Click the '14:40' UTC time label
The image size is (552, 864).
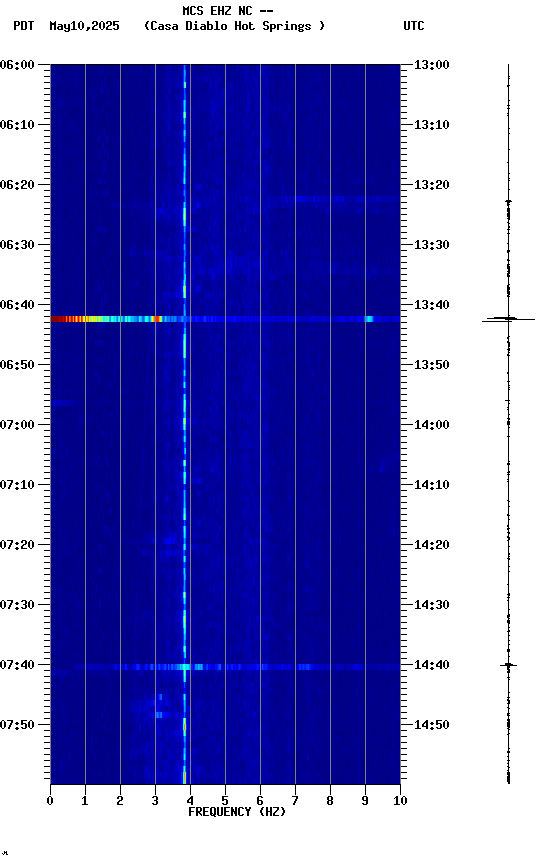point(432,665)
